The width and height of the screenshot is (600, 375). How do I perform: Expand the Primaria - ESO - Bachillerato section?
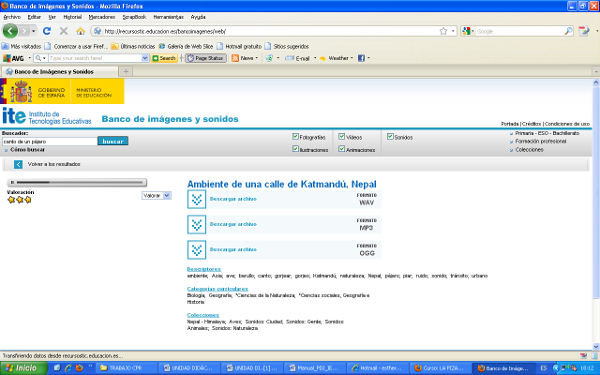click(x=545, y=133)
